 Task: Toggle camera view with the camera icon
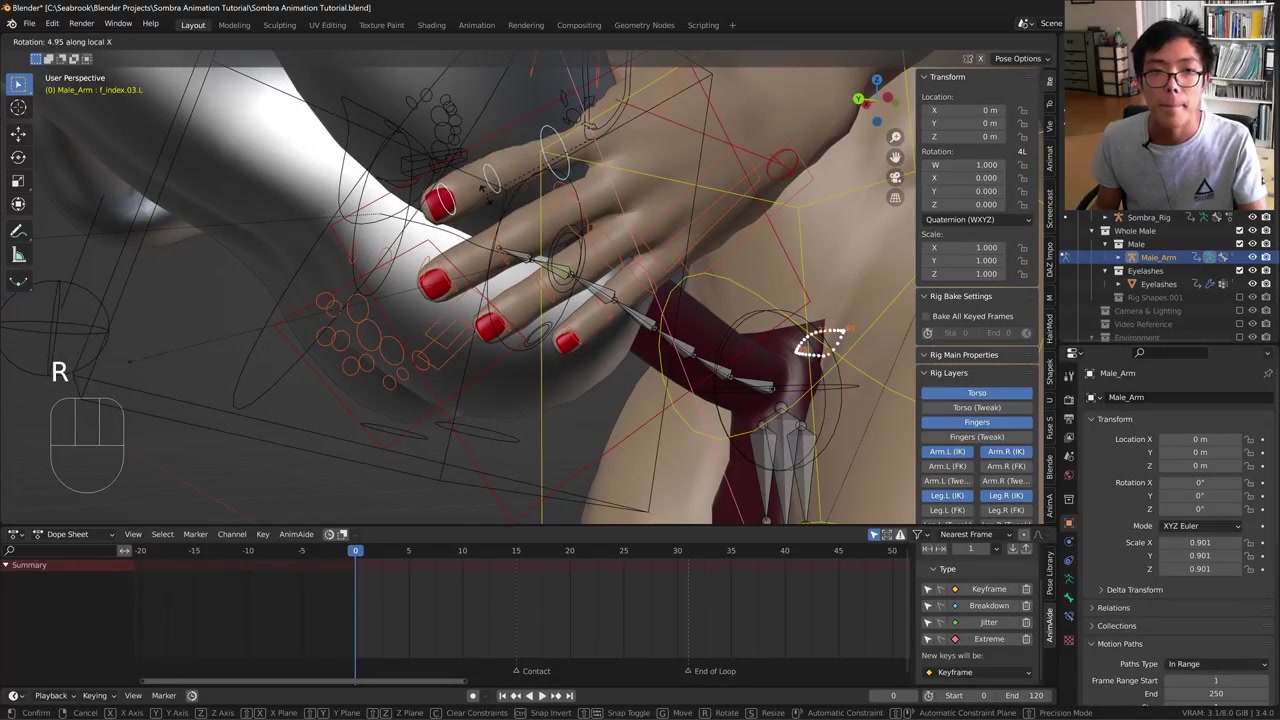[895, 177]
